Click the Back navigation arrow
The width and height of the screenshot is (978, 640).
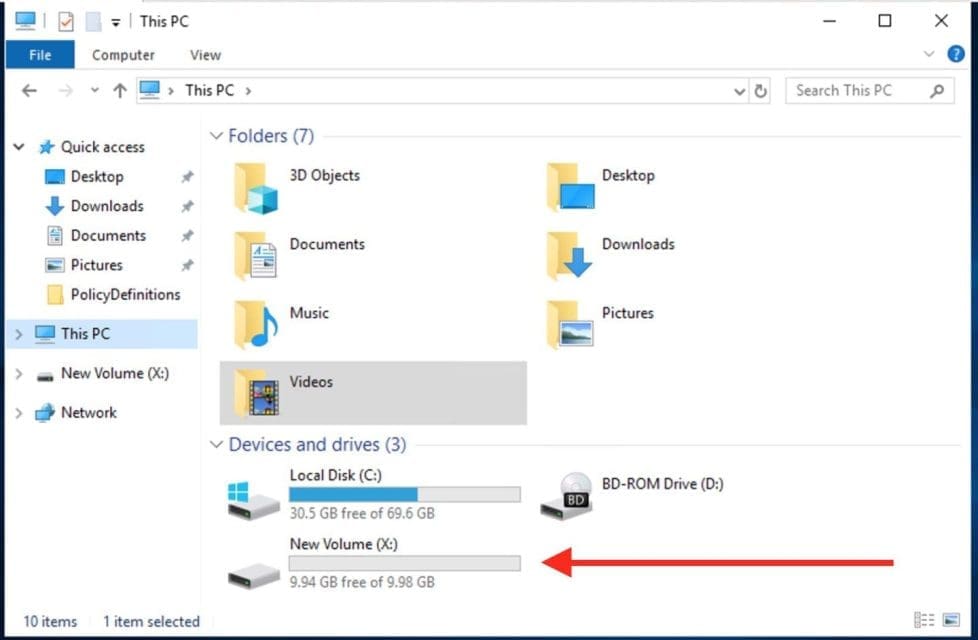[x=29, y=90]
